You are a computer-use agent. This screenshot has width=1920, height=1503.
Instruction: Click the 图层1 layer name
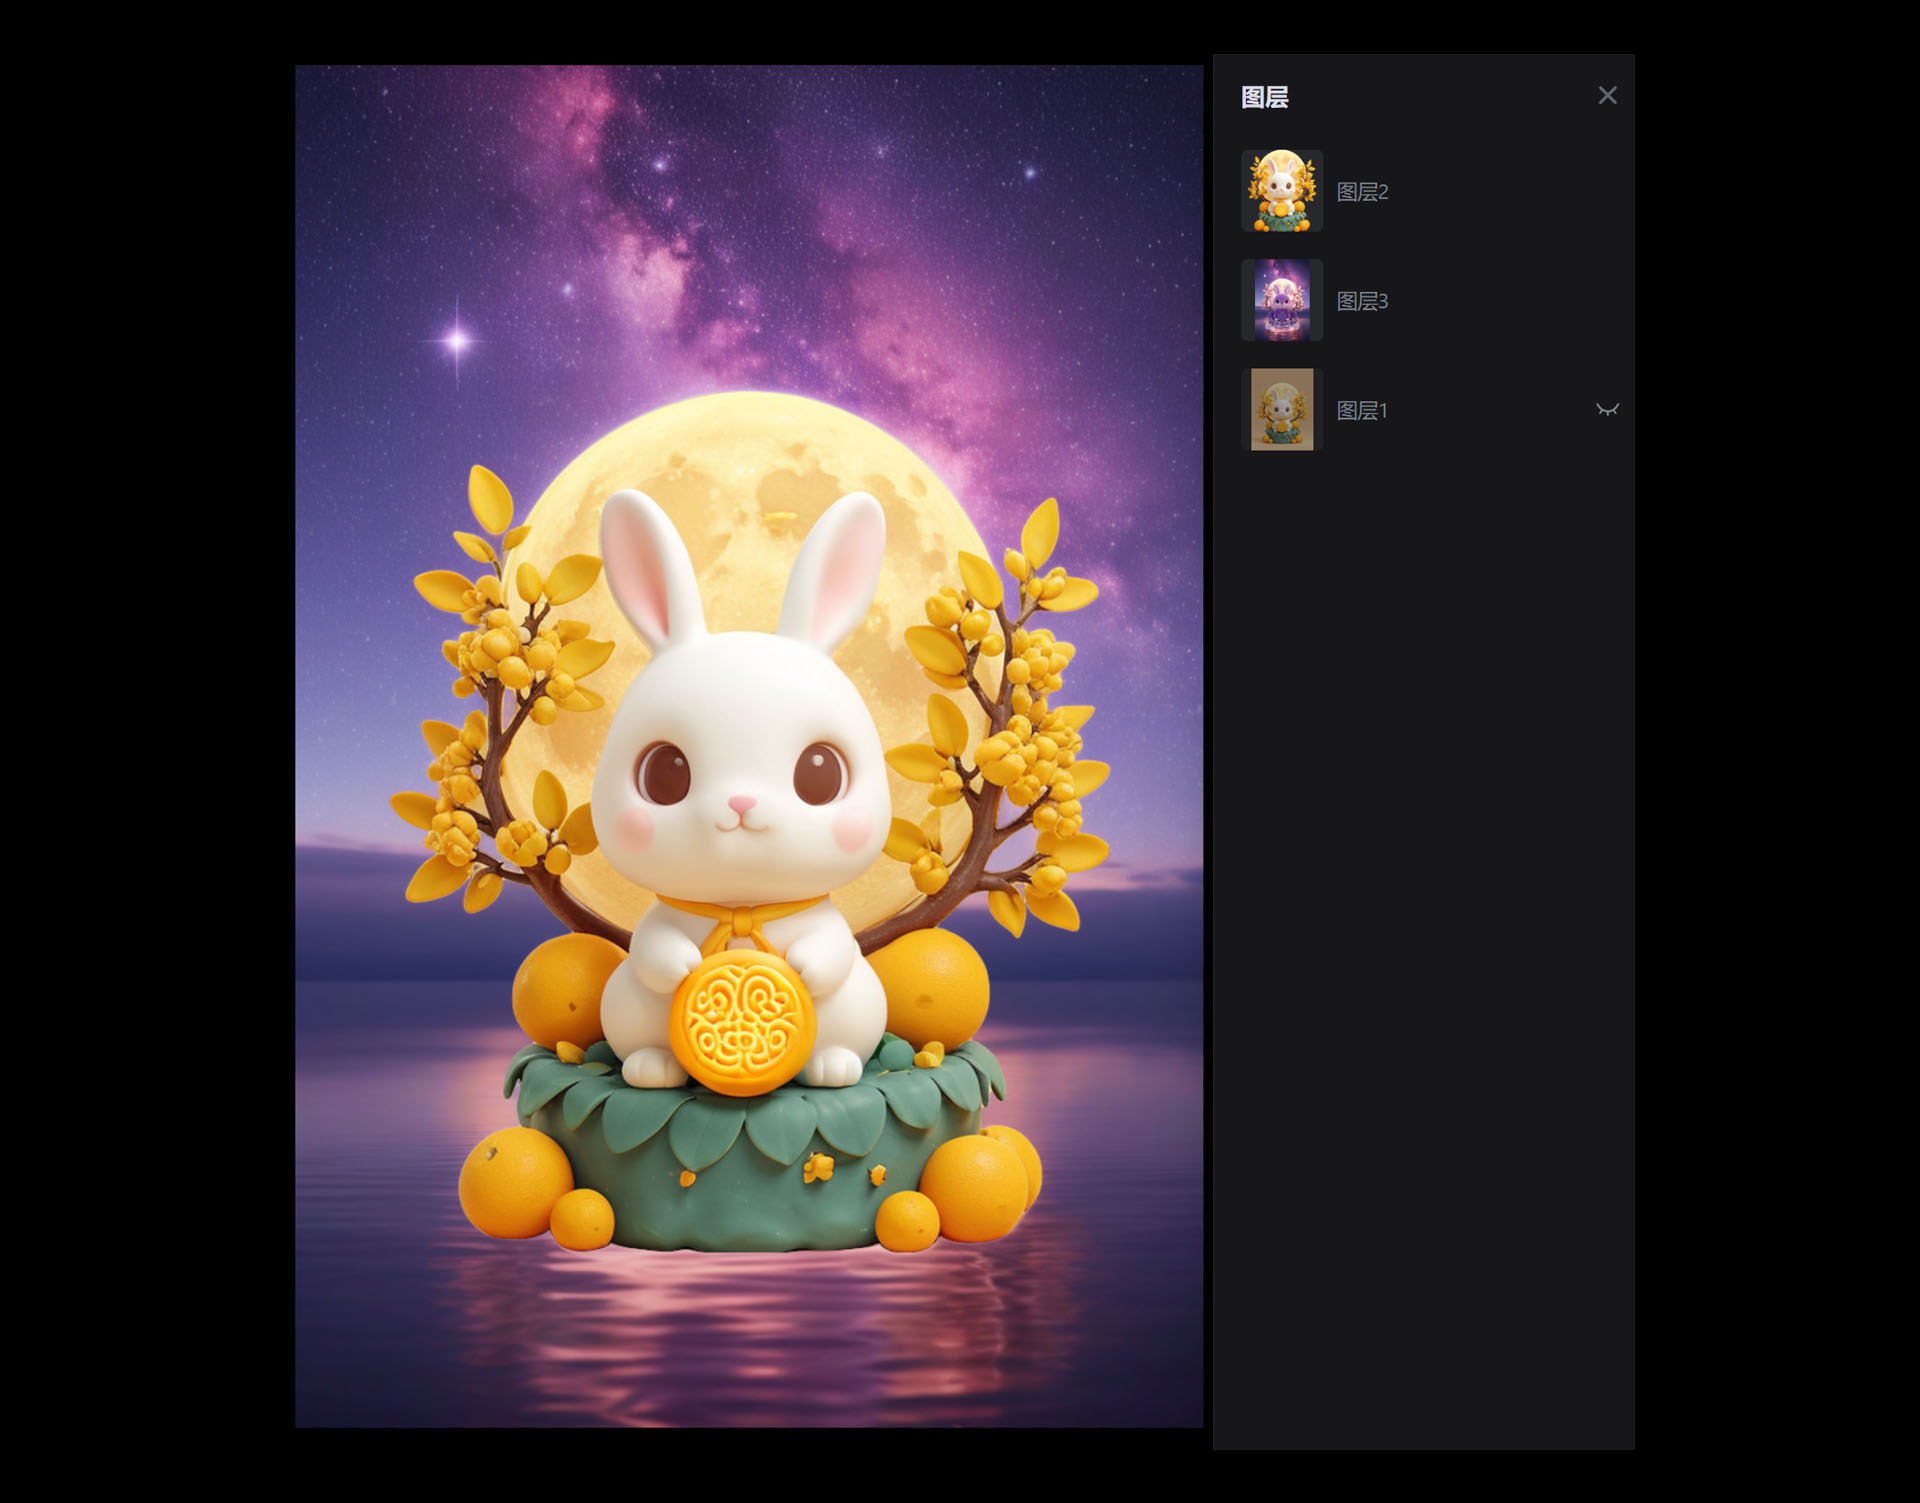pyautogui.click(x=1361, y=410)
